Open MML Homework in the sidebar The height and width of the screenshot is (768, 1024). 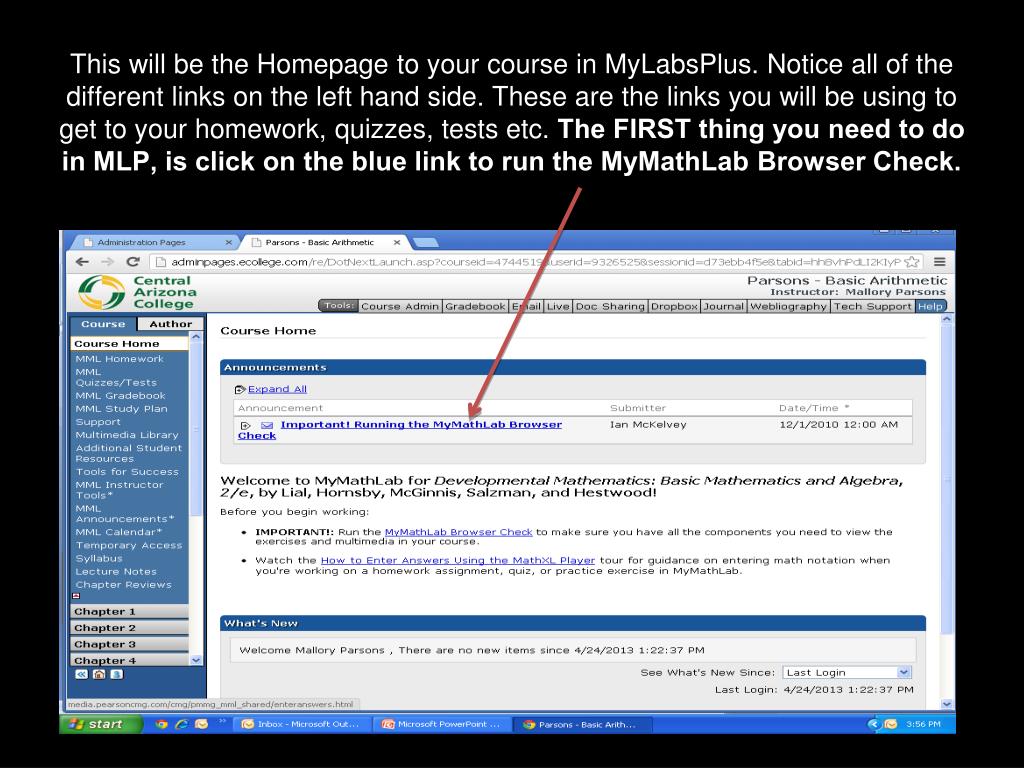[x=120, y=359]
